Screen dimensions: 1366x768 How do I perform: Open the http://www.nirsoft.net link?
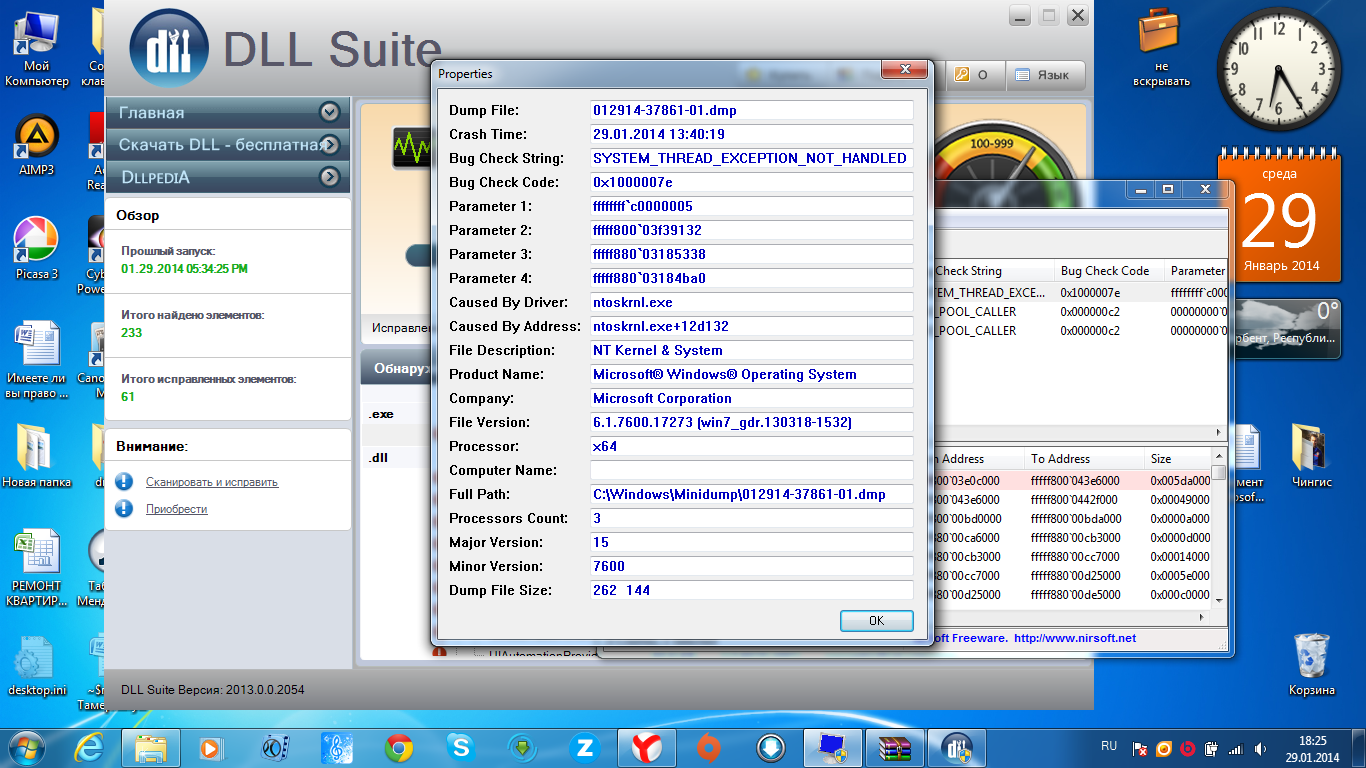(1075, 638)
